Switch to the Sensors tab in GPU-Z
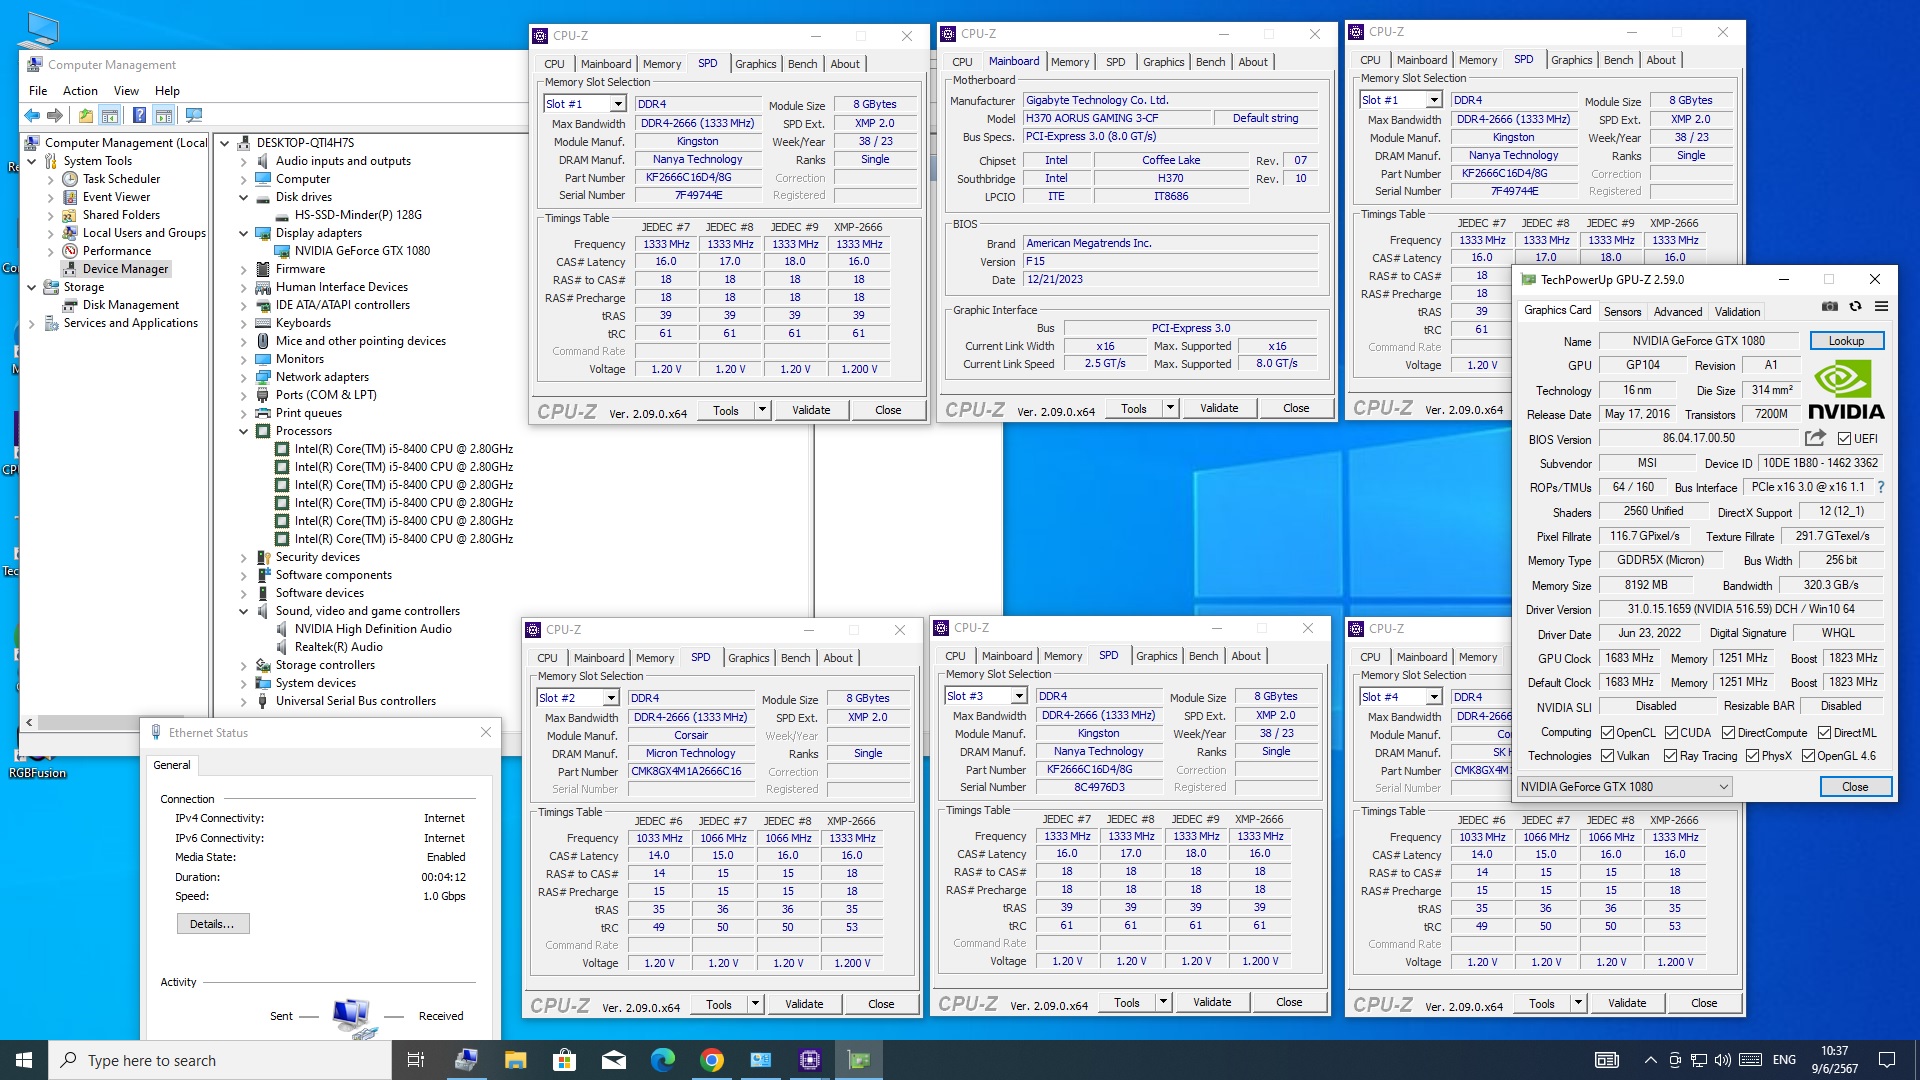This screenshot has height=1080, width=1920. (x=1622, y=312)
